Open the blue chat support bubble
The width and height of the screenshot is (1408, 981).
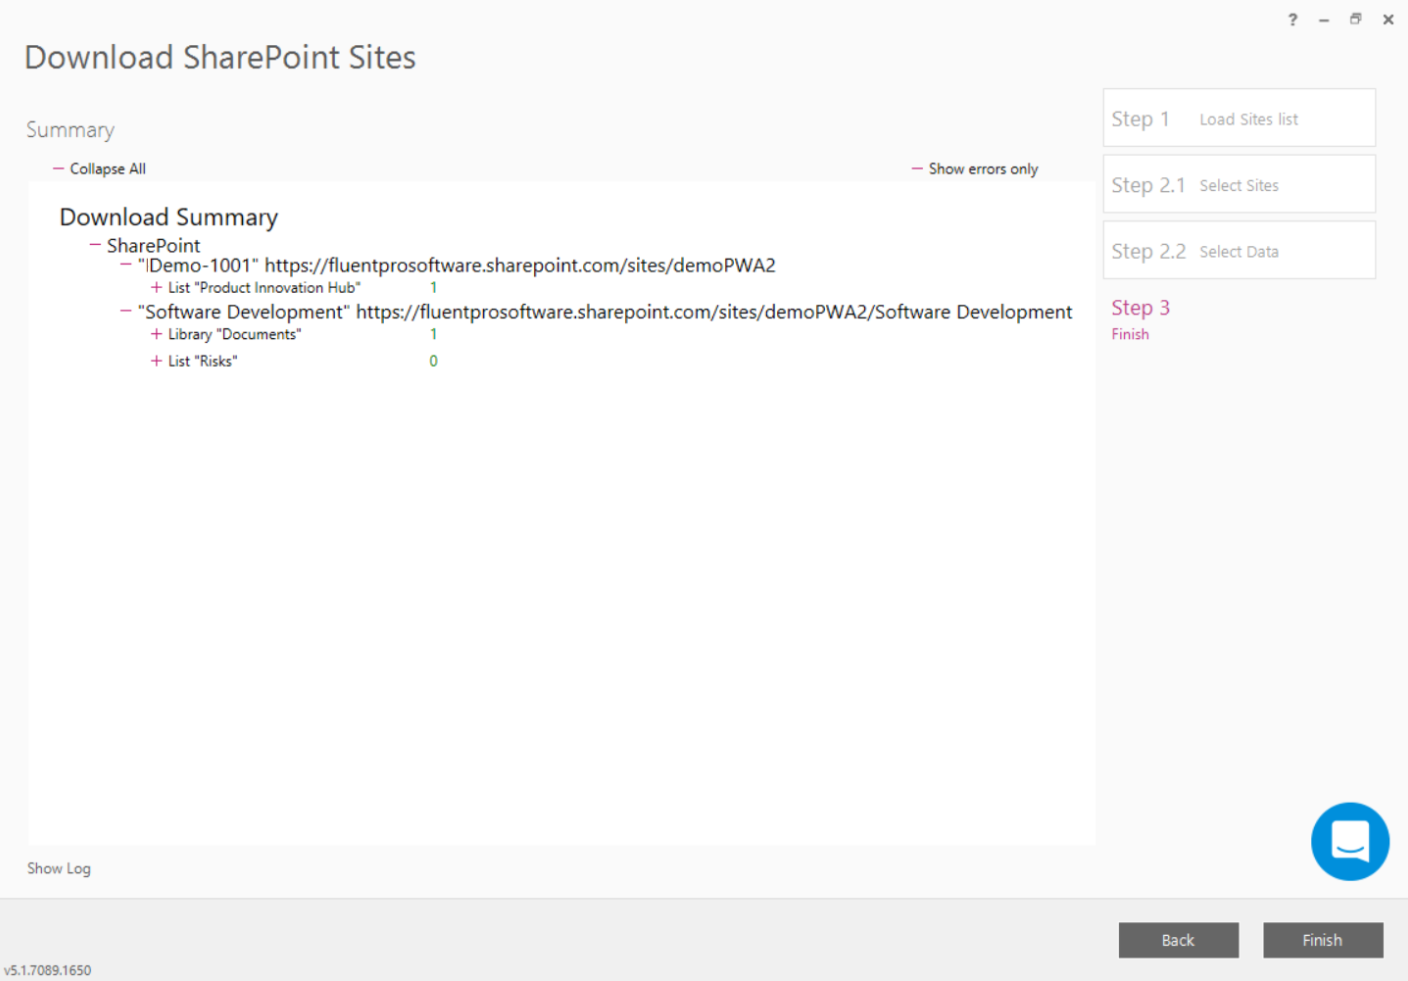1349,841
